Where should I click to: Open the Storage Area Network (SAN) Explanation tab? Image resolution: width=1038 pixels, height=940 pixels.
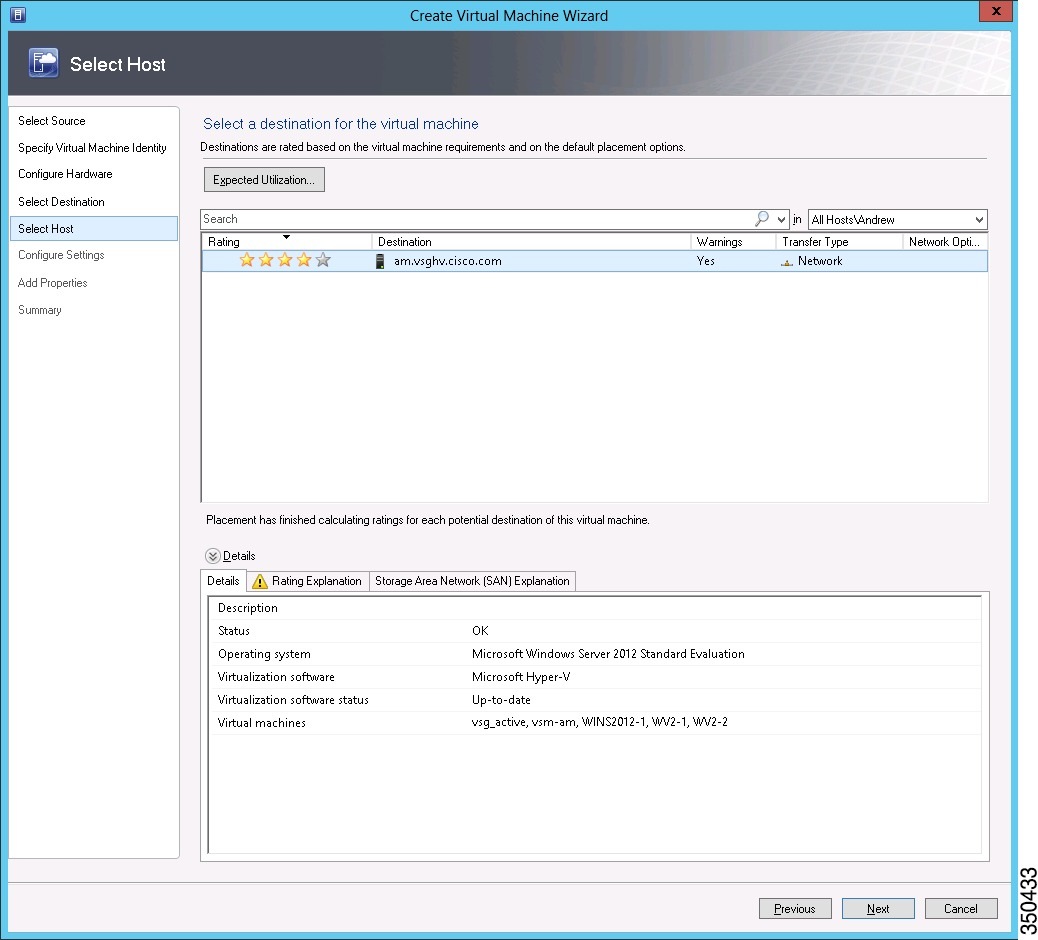472,581
